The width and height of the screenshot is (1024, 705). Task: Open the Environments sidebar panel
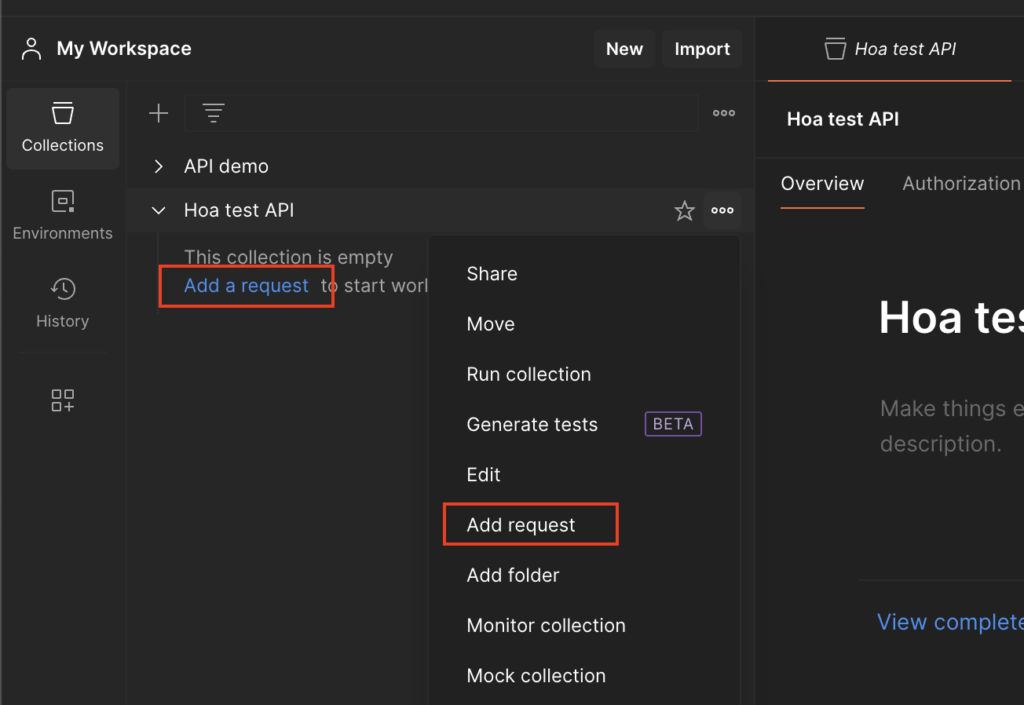point(63,215)
